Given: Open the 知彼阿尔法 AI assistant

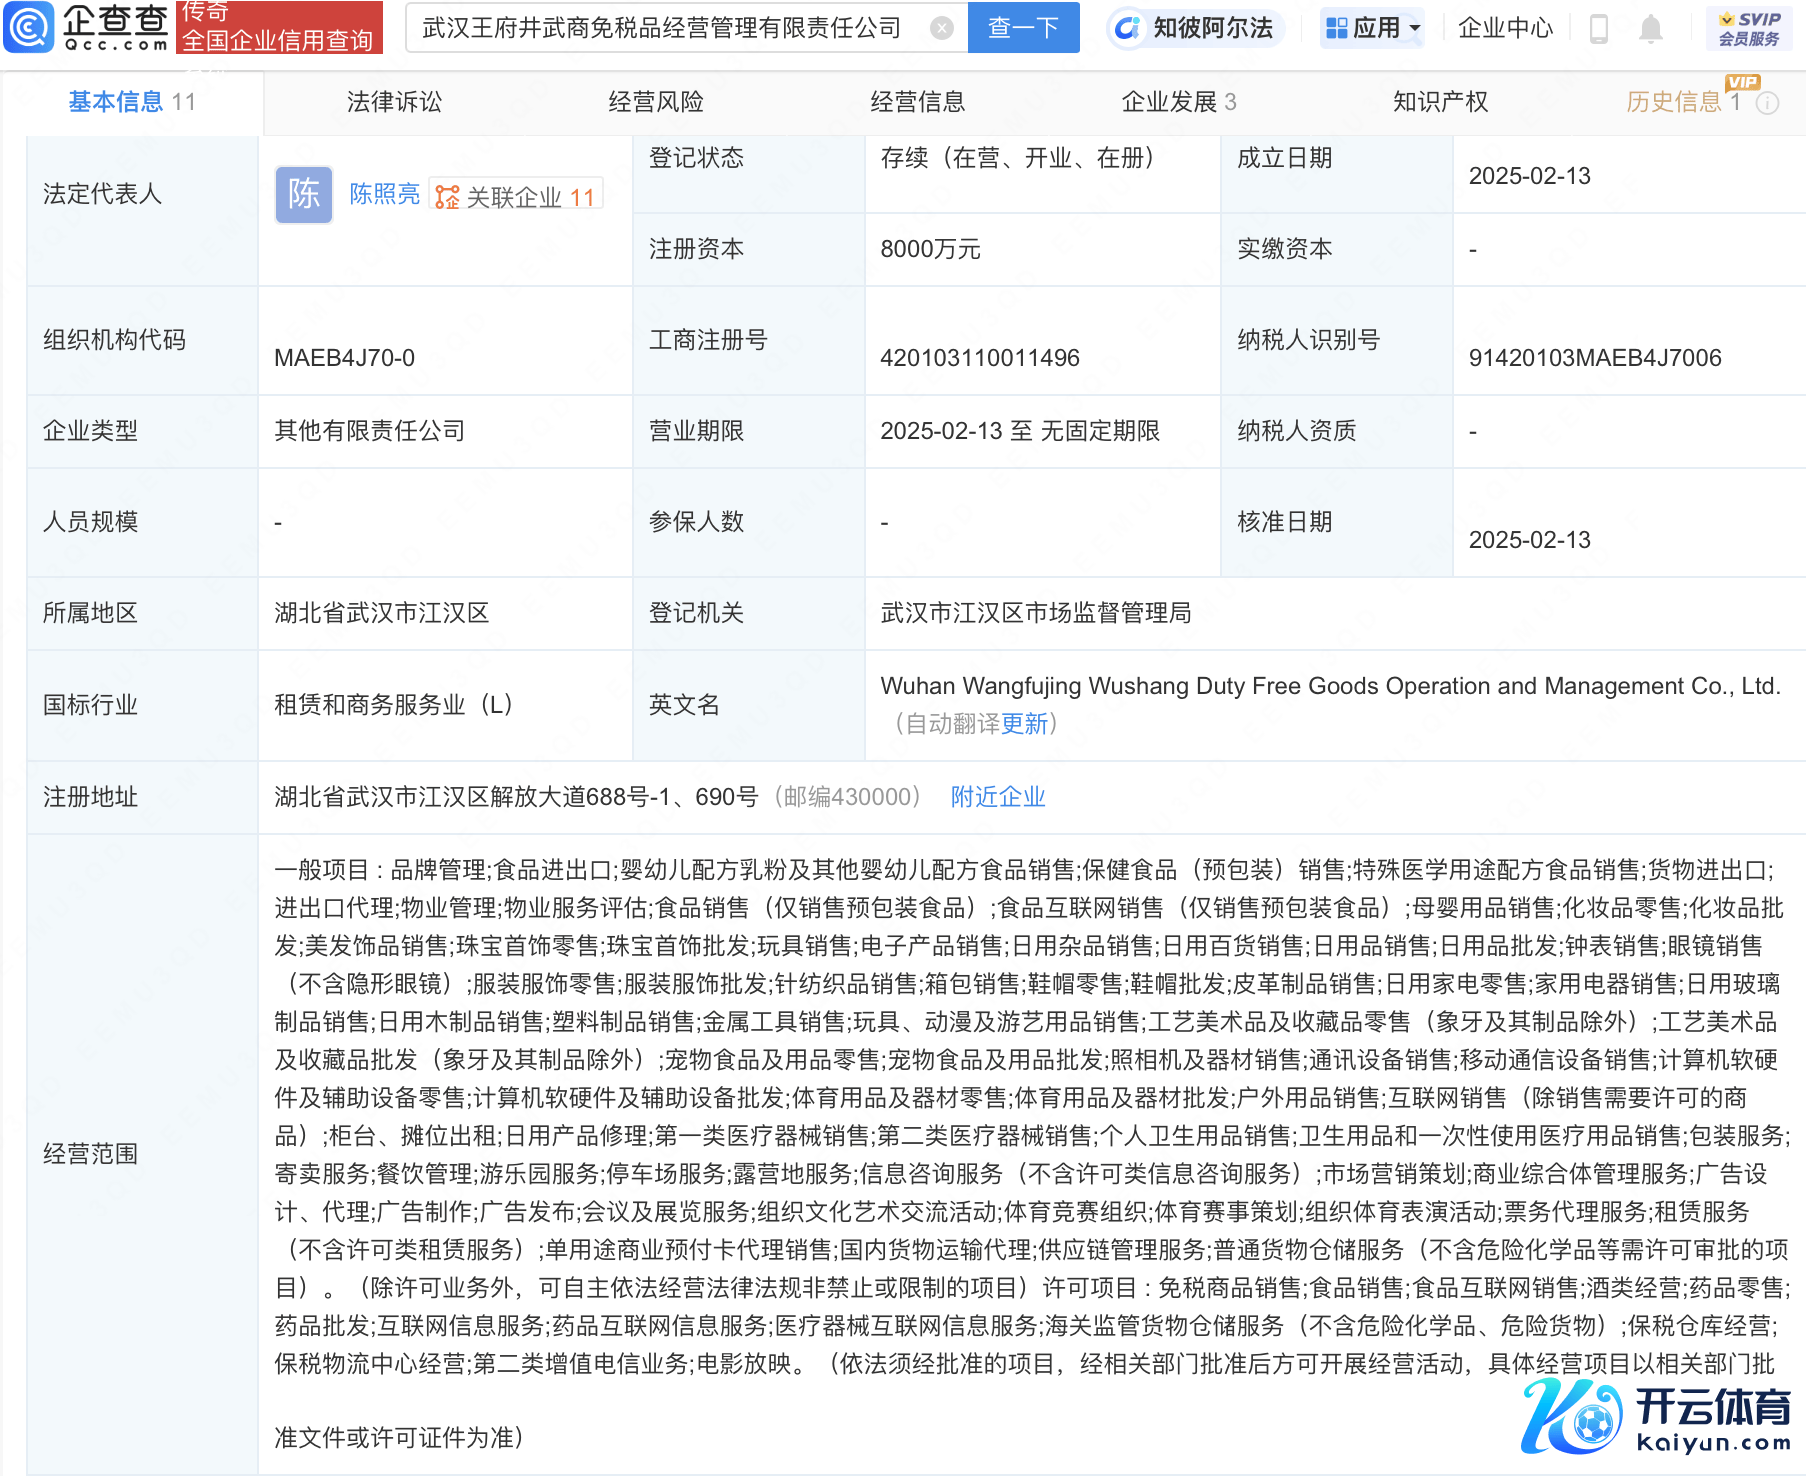Looking at the screenshot, I should click(x=1194, y=28).
